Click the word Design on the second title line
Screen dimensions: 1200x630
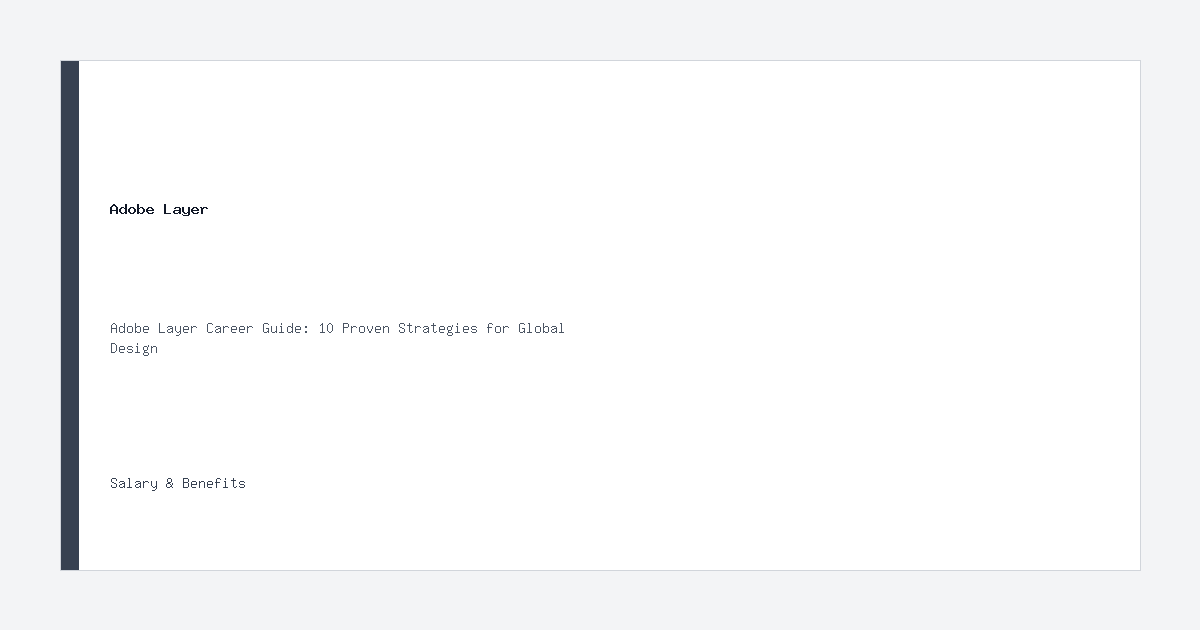coord(134,349)
